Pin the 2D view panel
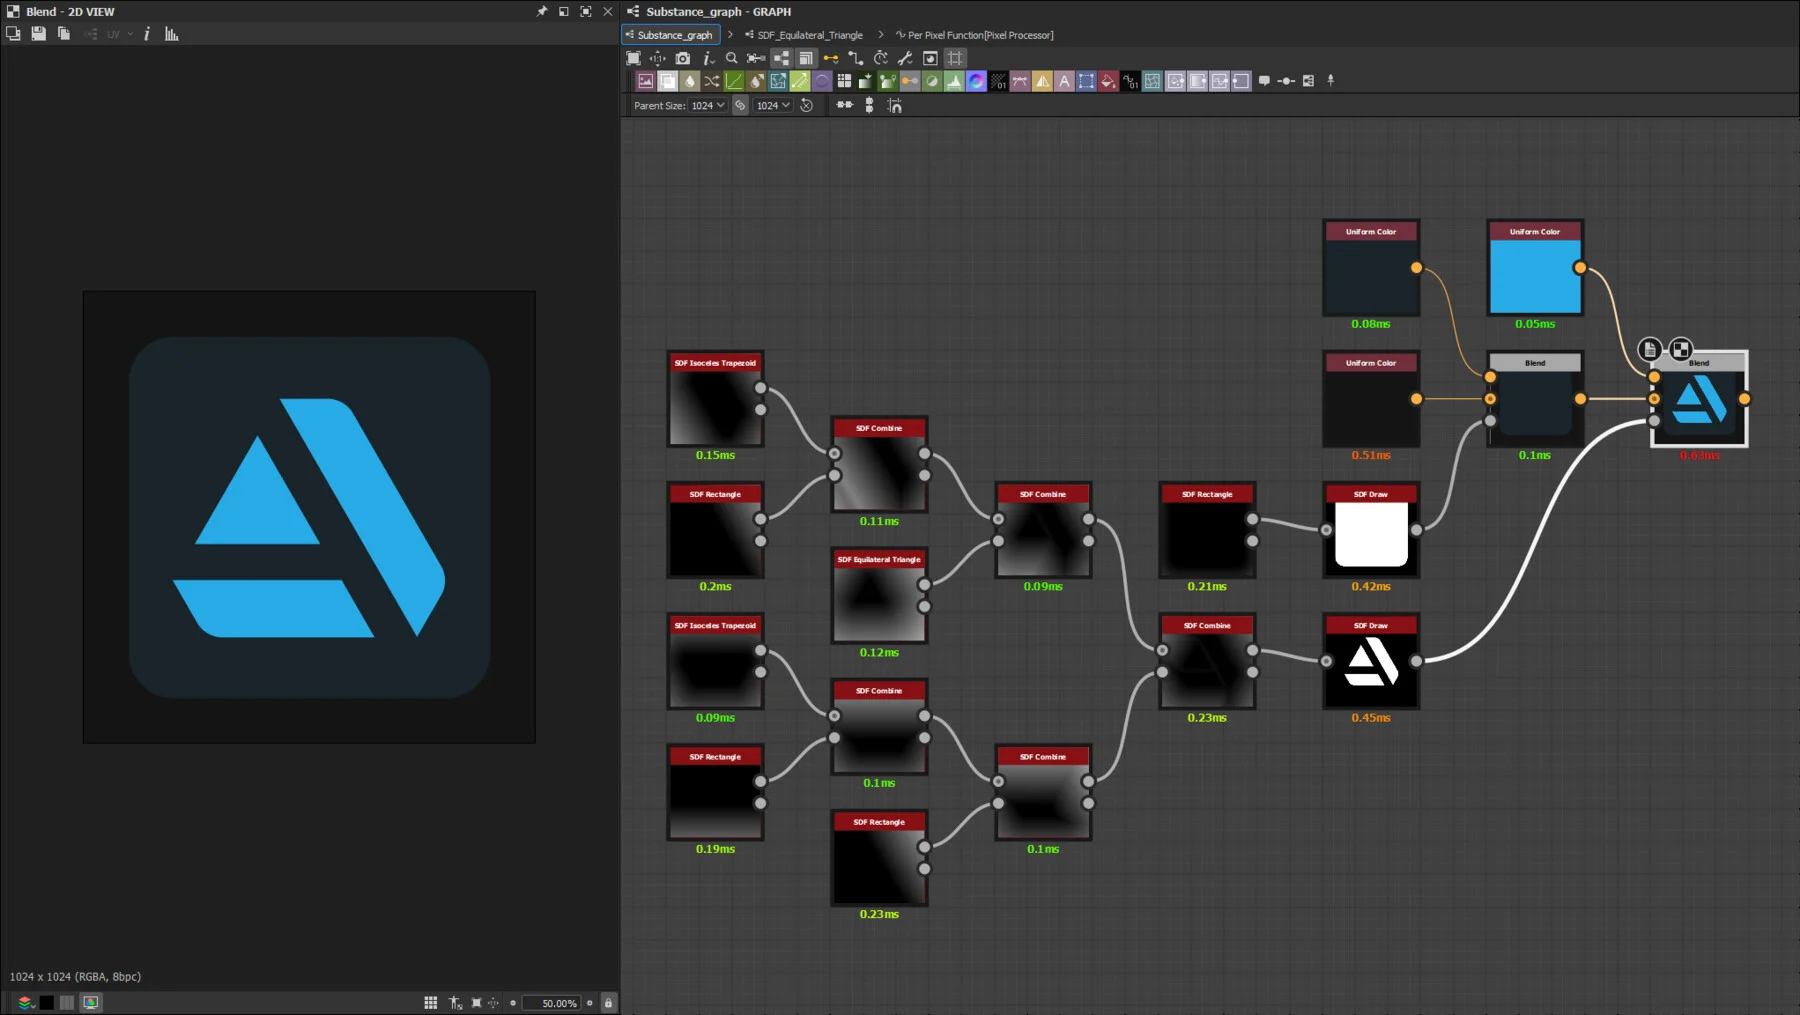The height and width of the screenshot is (1015, 1800). [x=542, y=11]
